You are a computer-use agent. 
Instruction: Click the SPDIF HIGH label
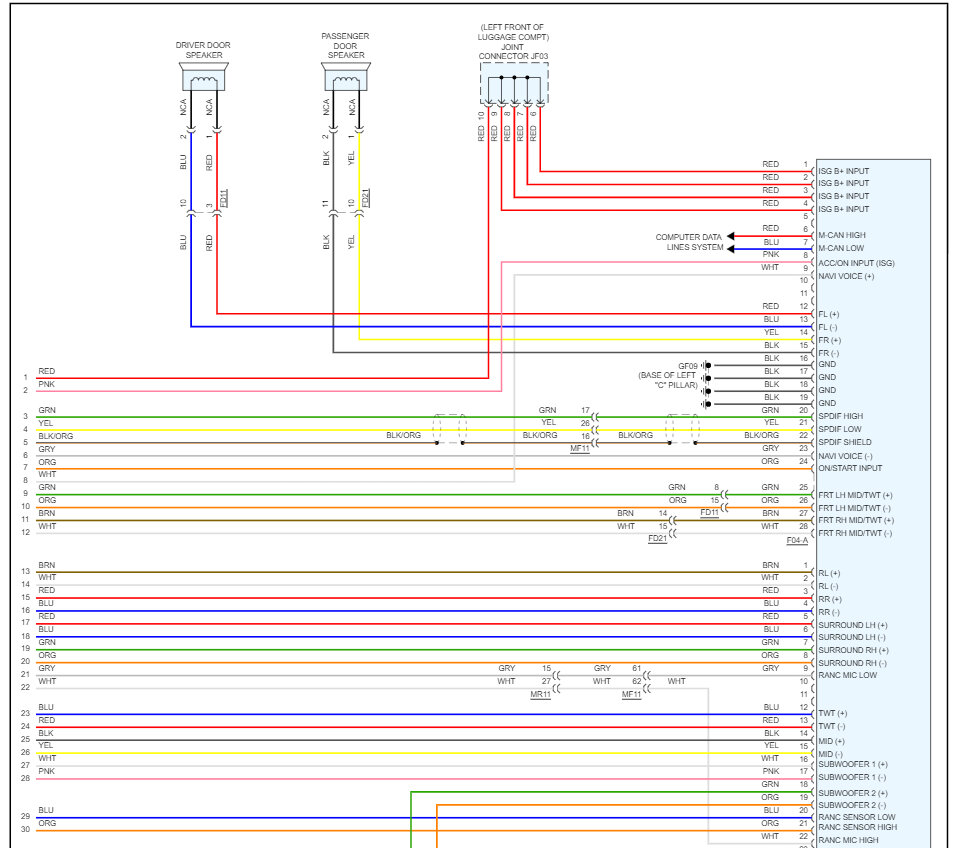pyautogui.click(x=841, y=416)
